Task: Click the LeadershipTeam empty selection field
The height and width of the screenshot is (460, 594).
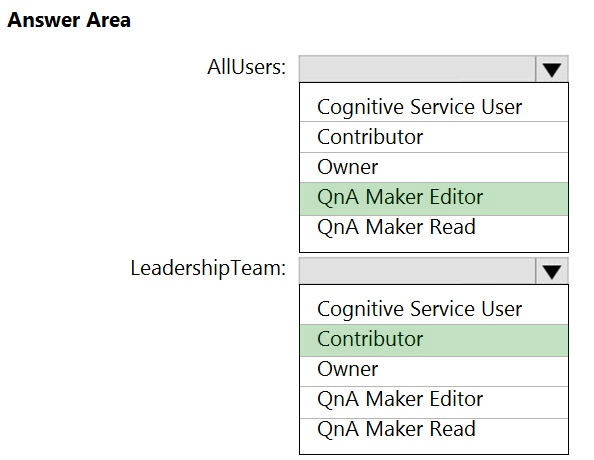Action: pos(417,271)
